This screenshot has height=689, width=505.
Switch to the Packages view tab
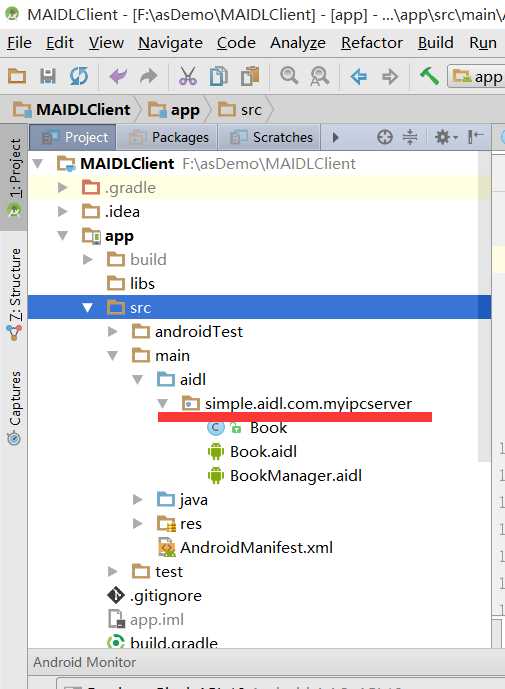point(167,137)
